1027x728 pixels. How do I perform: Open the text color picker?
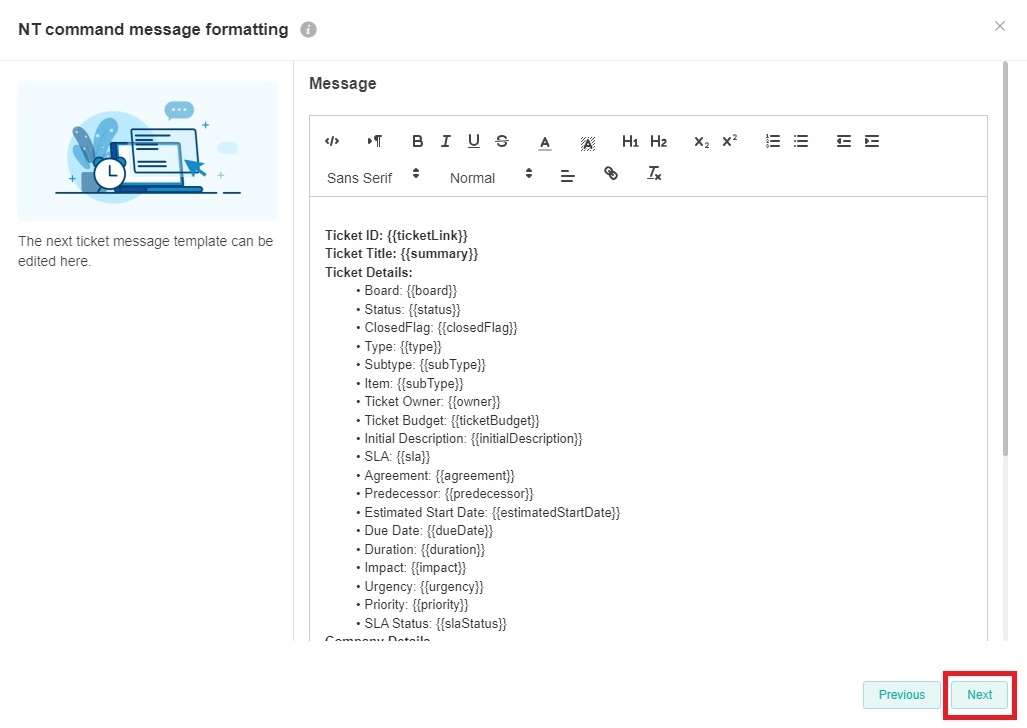coord(545,142)
